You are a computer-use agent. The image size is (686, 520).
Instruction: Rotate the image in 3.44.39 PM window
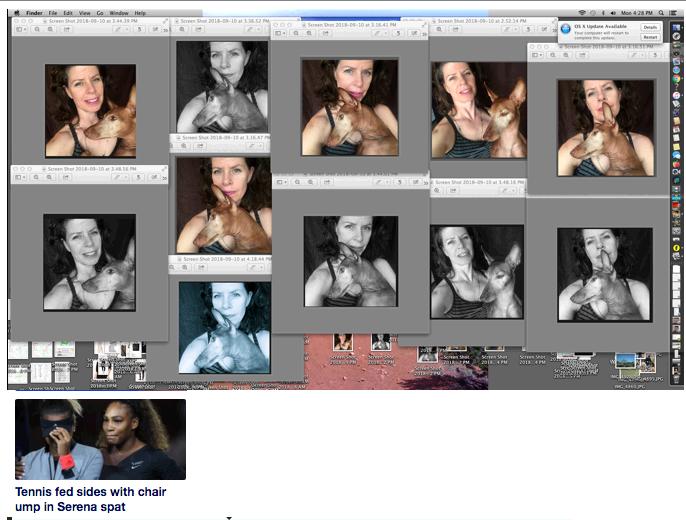pyautogui.click(x=140, y=29)
